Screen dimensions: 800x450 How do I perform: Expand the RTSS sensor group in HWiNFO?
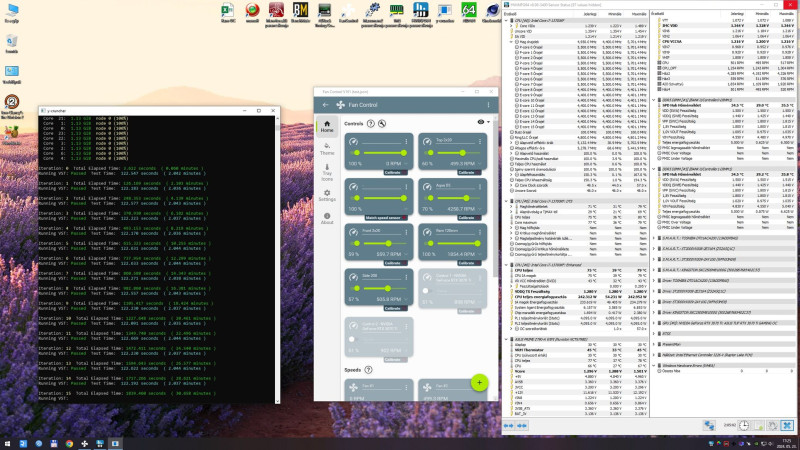point(654,334)
